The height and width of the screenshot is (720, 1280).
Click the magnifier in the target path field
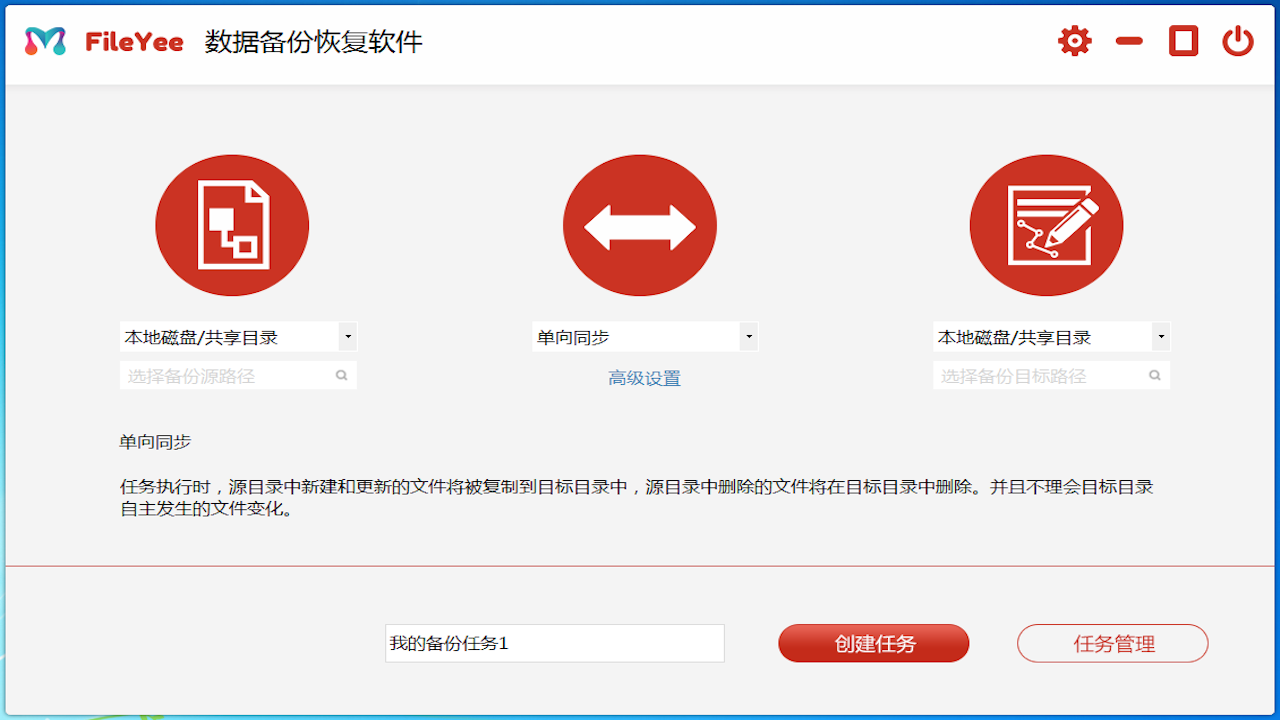(x=1154, y=374)
